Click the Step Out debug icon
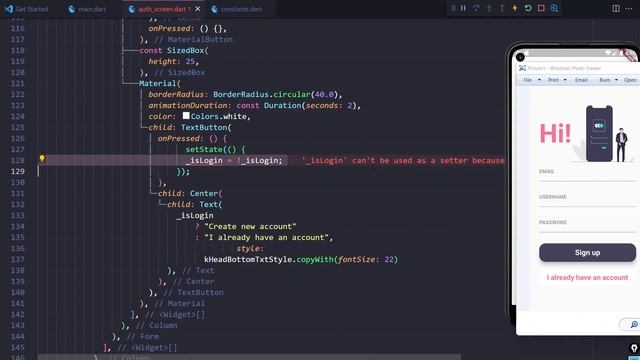The image size is (640, 360). (502, 8)
